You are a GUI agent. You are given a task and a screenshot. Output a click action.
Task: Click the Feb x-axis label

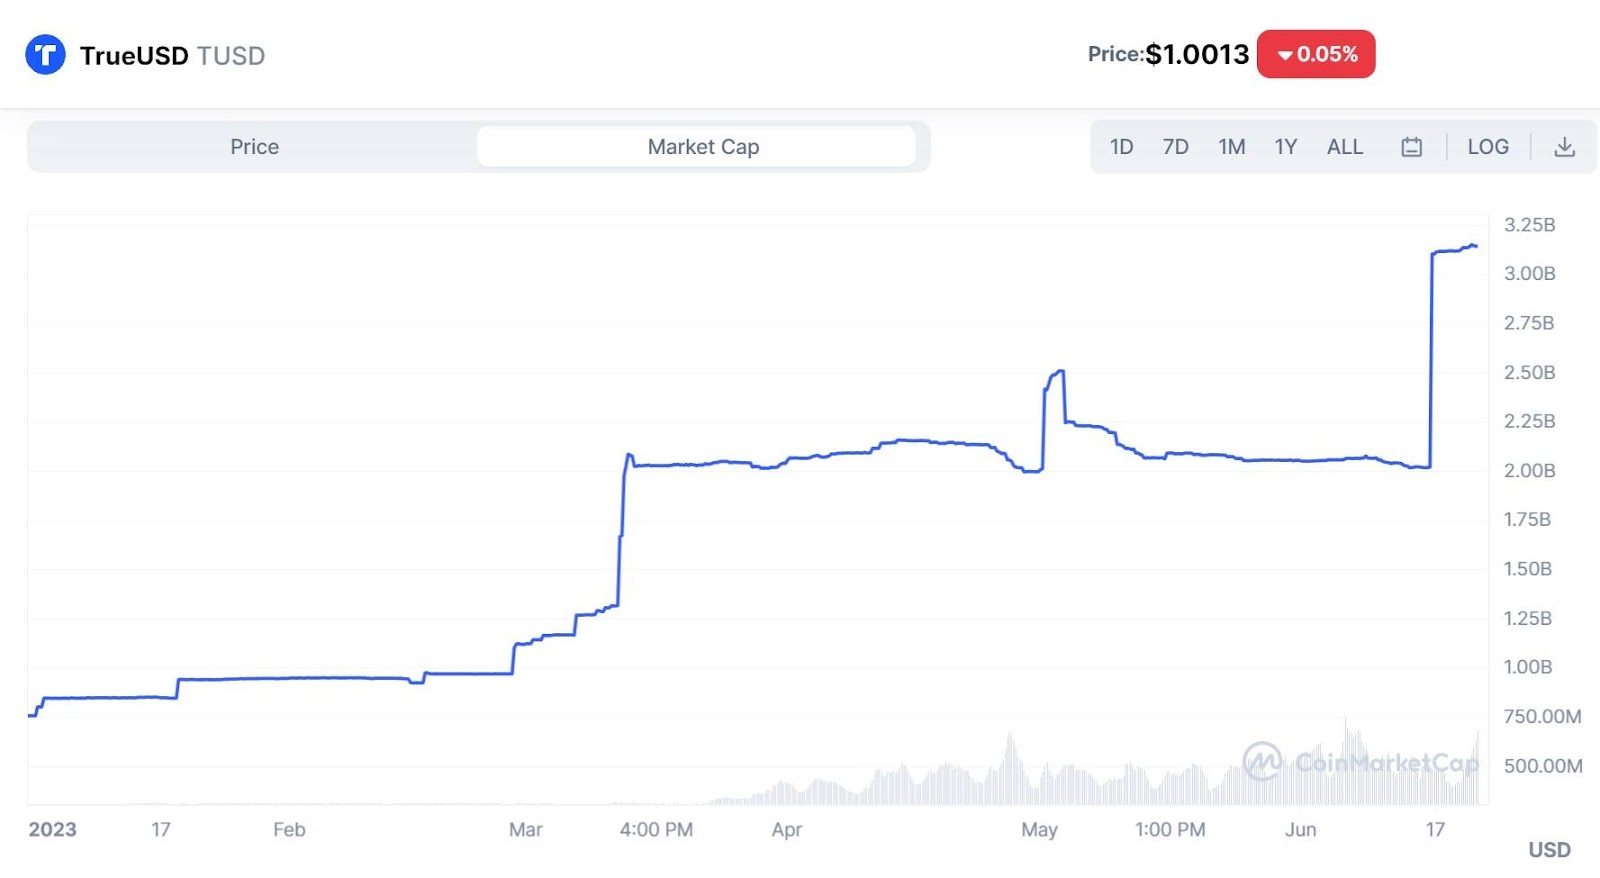click(289, 830)
